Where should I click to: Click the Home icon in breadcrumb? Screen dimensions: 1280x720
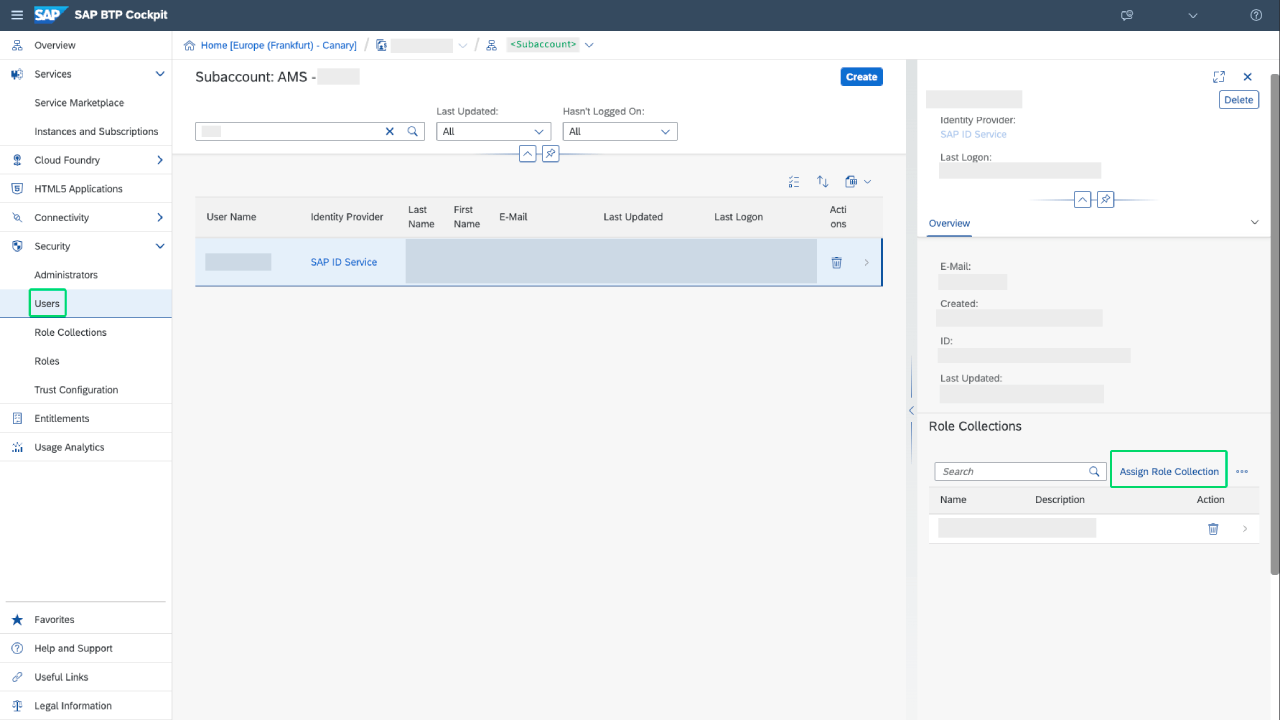click(189, 45)
